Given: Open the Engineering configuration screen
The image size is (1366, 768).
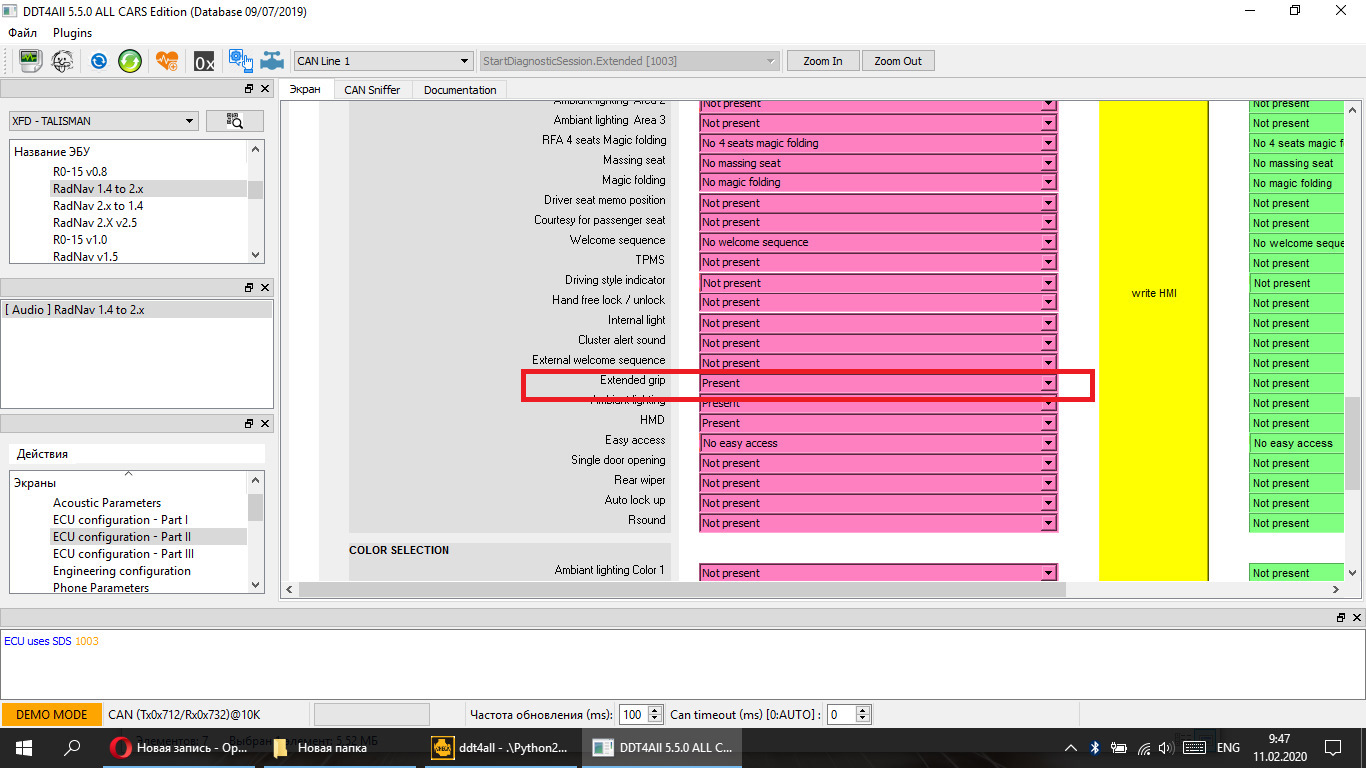Looking at the screenshot, I should click(x=122, y=571).
